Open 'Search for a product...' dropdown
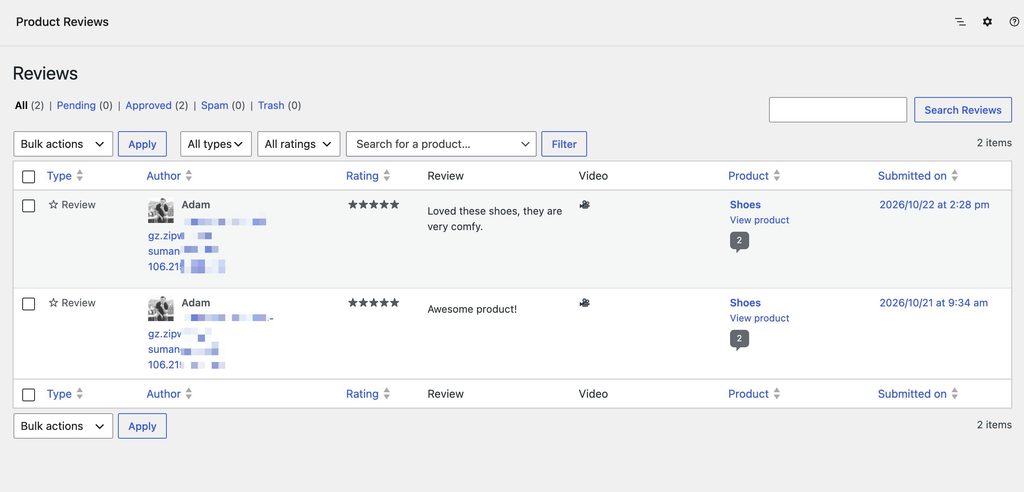Viewport: 1024px width, 492px height. [x=441, y=144]
